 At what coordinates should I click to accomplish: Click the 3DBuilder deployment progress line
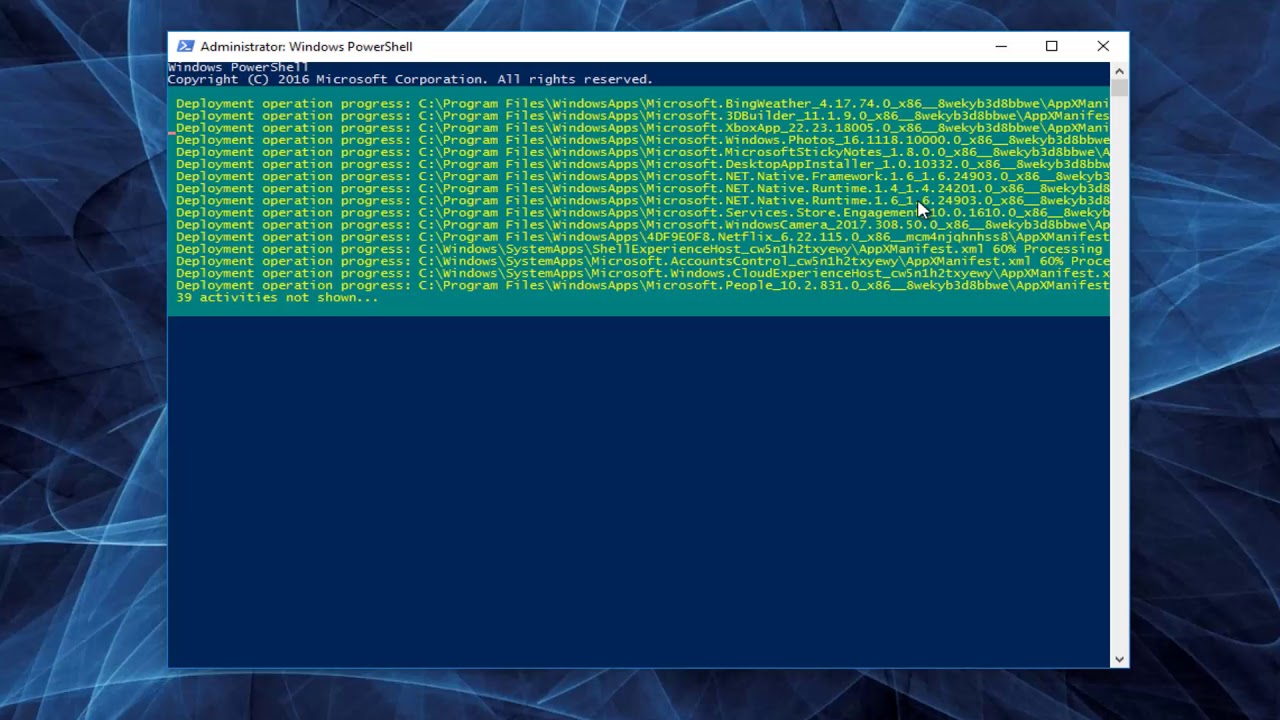642,116
